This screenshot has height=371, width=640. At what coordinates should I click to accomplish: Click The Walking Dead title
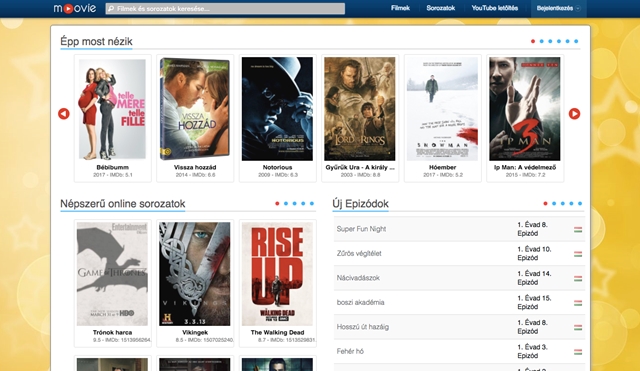[x=277, y=333]
